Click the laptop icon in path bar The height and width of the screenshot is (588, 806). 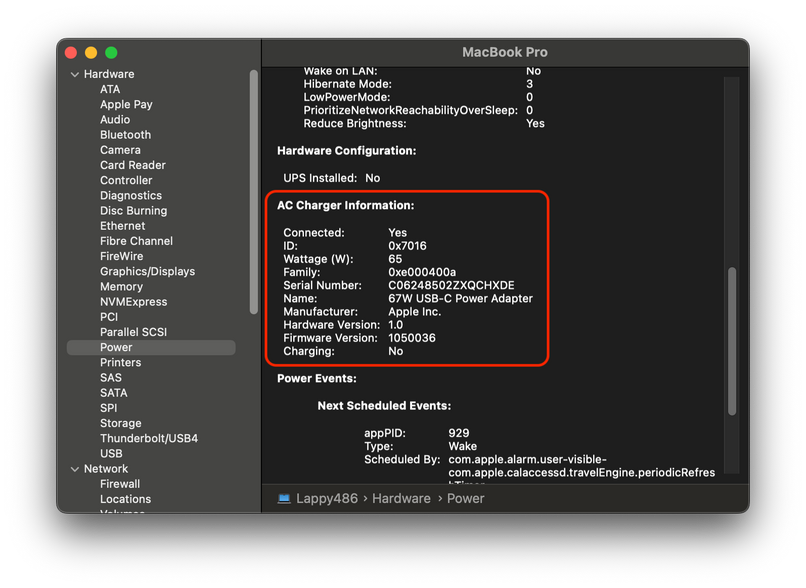click(284, 498)
